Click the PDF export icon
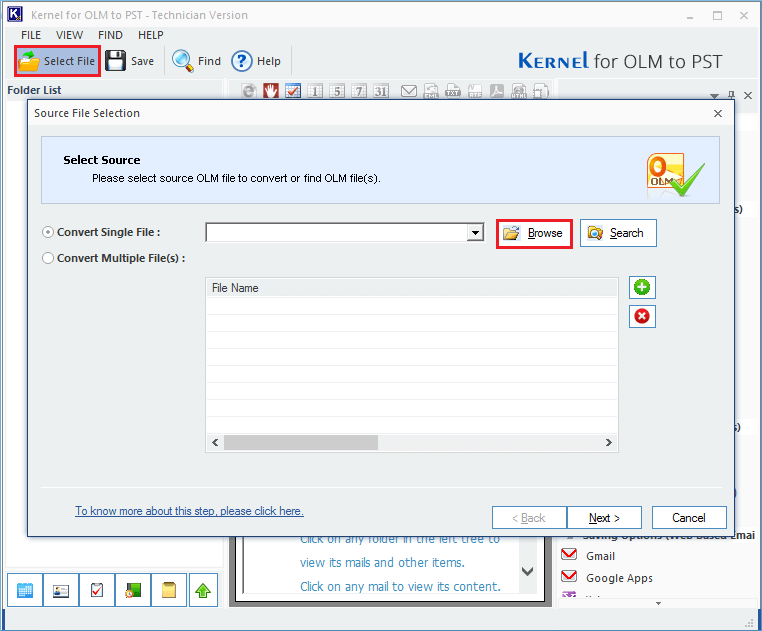Viewport: 762px width, 631px height. [497, 91]
